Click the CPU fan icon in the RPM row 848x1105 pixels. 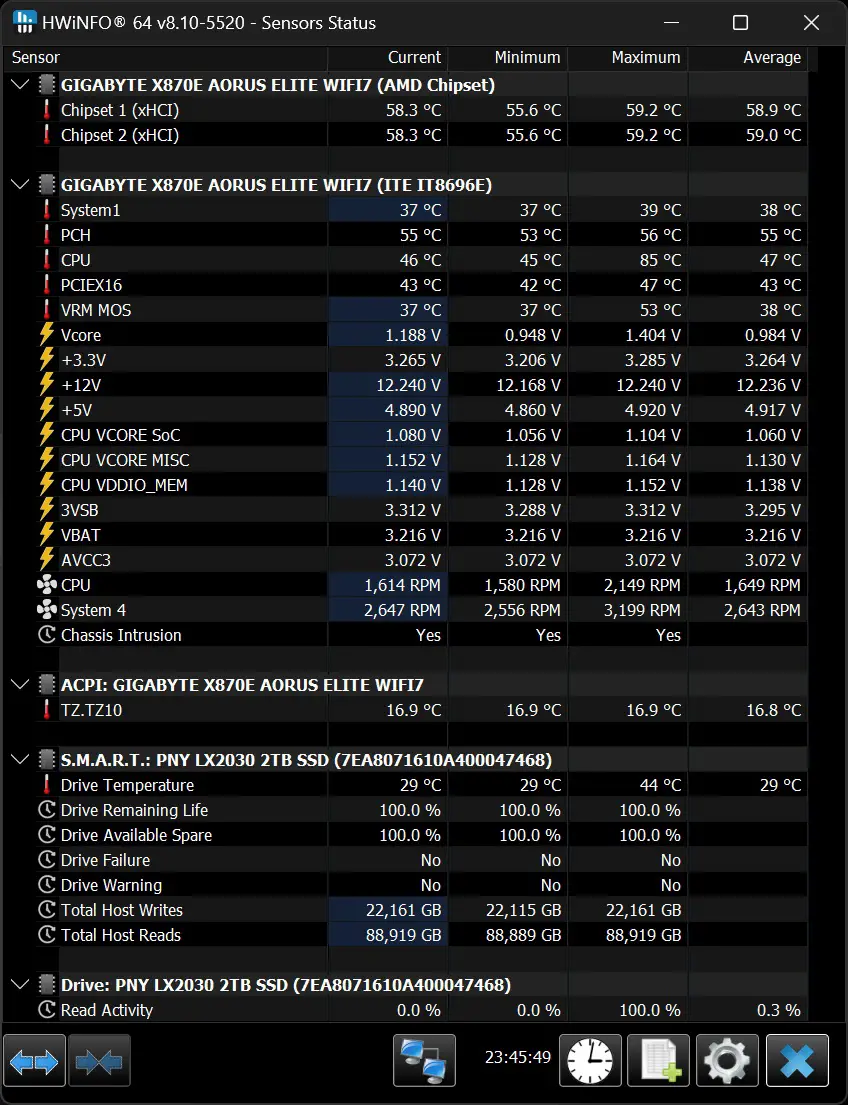pyautogui.click(x=47, y=585)
